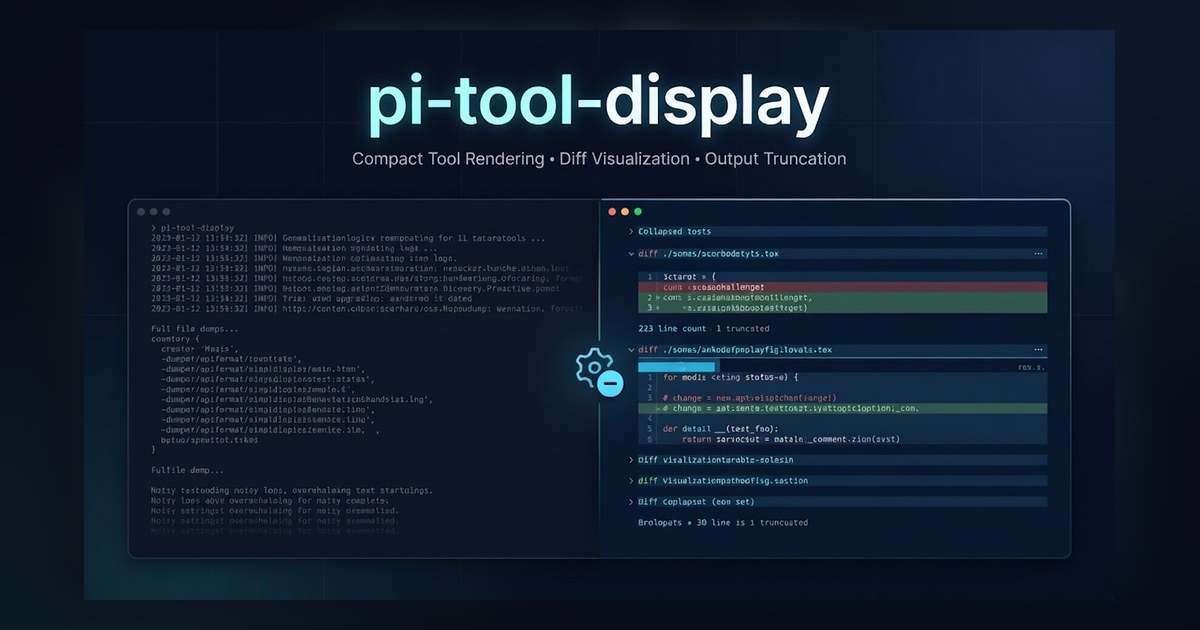
Task: Click the "223 line count · 1 truncated" text
Action: (704, 328)
